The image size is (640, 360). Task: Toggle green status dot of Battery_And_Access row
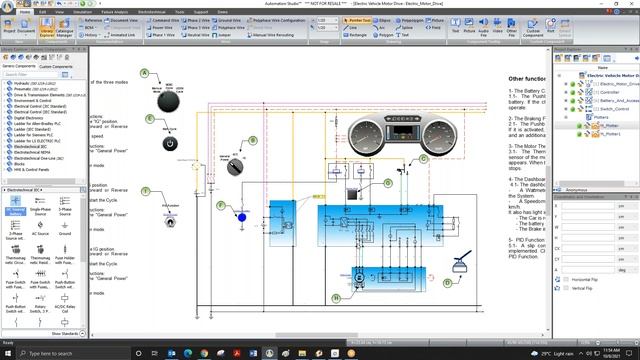(573, 101)
